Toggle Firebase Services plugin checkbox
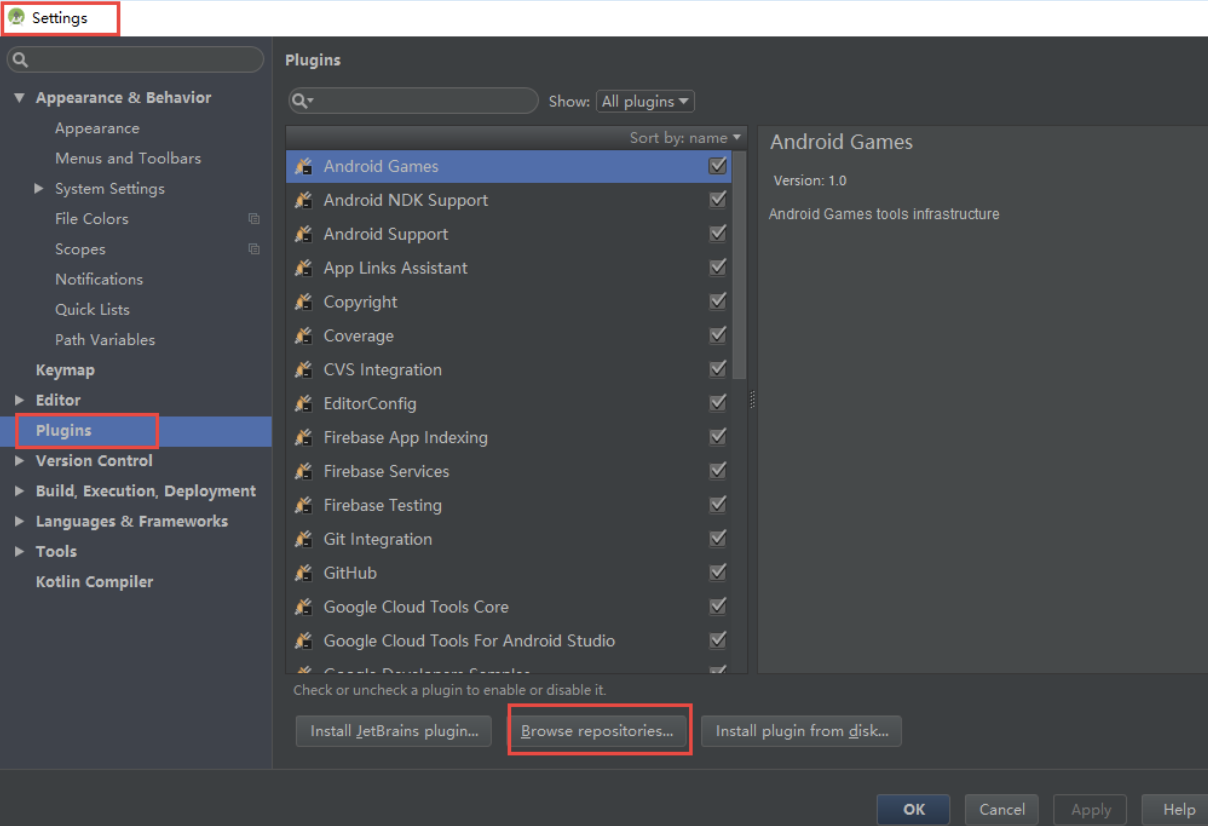Screen dimensions: 1208x826 [x=717, y=471]
